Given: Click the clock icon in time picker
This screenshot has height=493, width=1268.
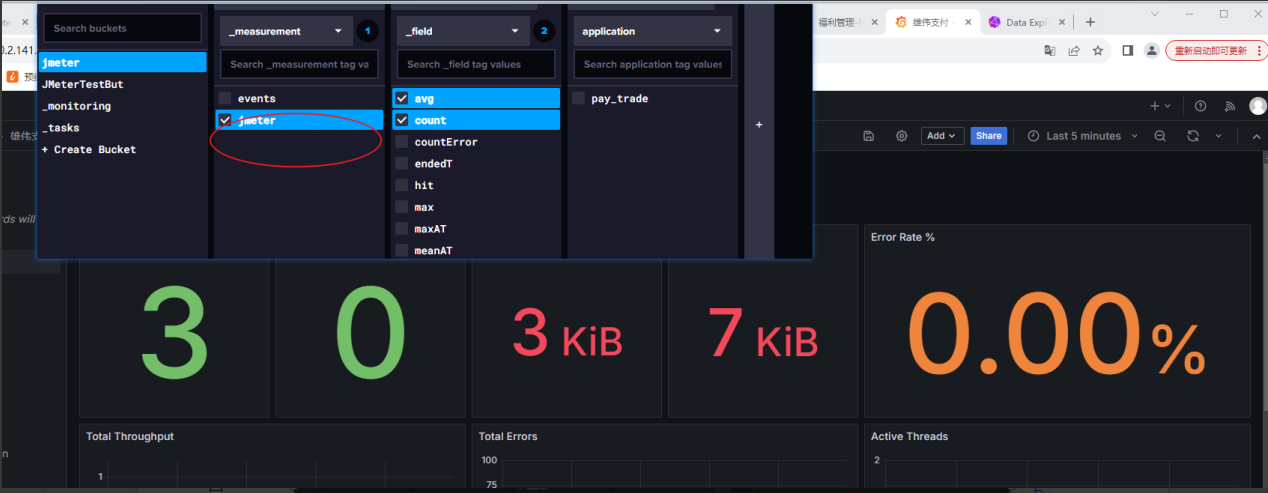Looking at the screenshot, I should click(x=1034, y=136).
